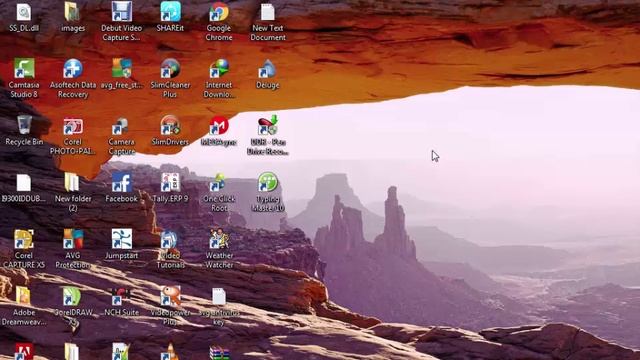640x360 pixels.
Task: Select the New Text Document file
Action: pos(268,12)
